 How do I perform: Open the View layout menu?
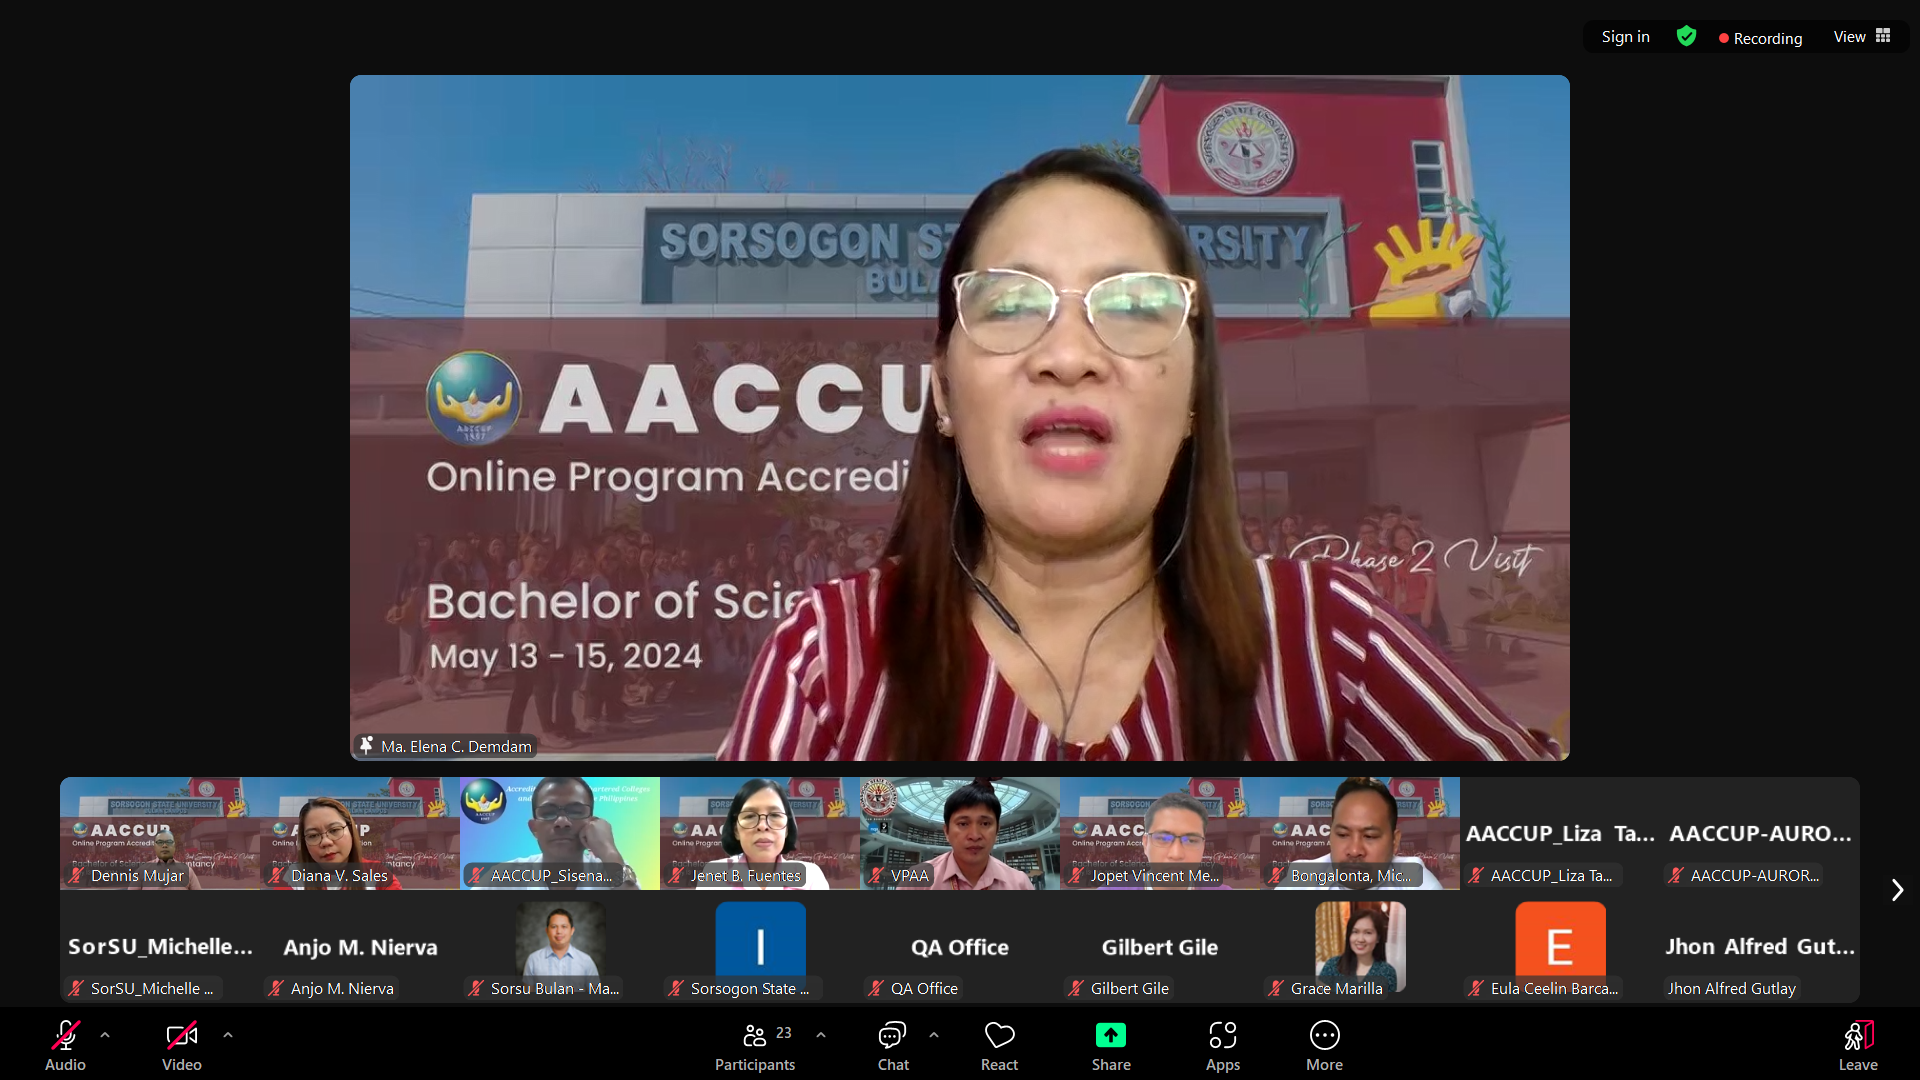point(1861,37)
